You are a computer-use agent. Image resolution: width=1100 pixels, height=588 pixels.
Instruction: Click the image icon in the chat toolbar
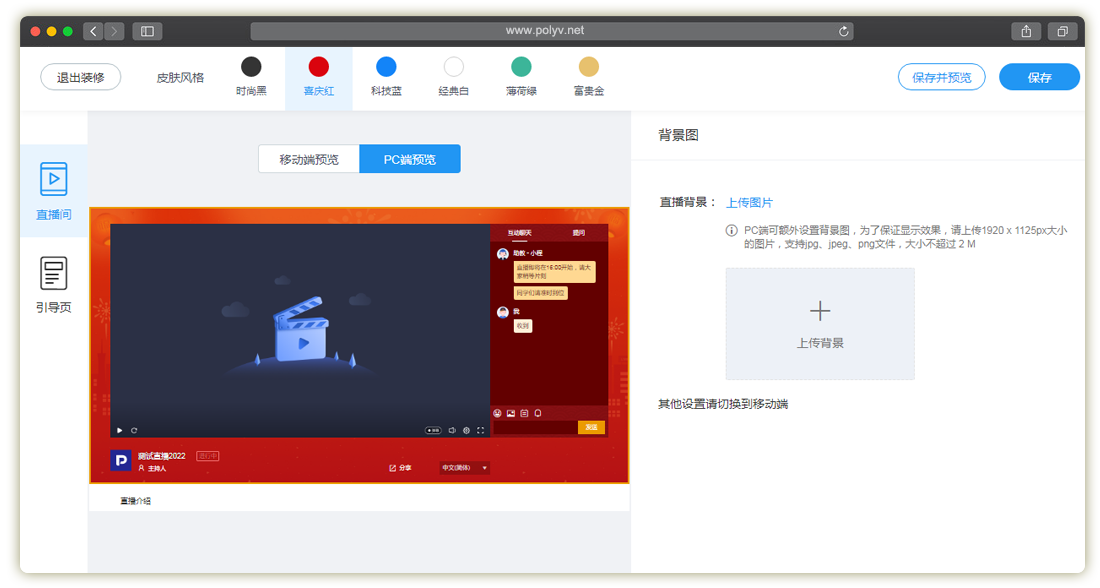[x=510, y=413]
